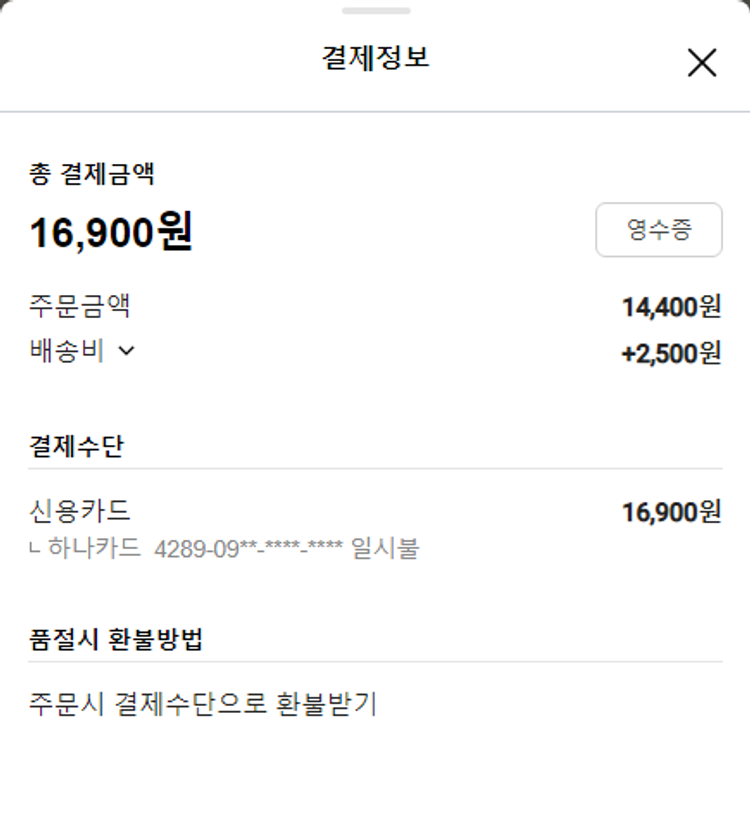The image size is (750, 824).
Task: Click the ㄴ sub-item marker before 하나카드
Action: pos(37,549)
